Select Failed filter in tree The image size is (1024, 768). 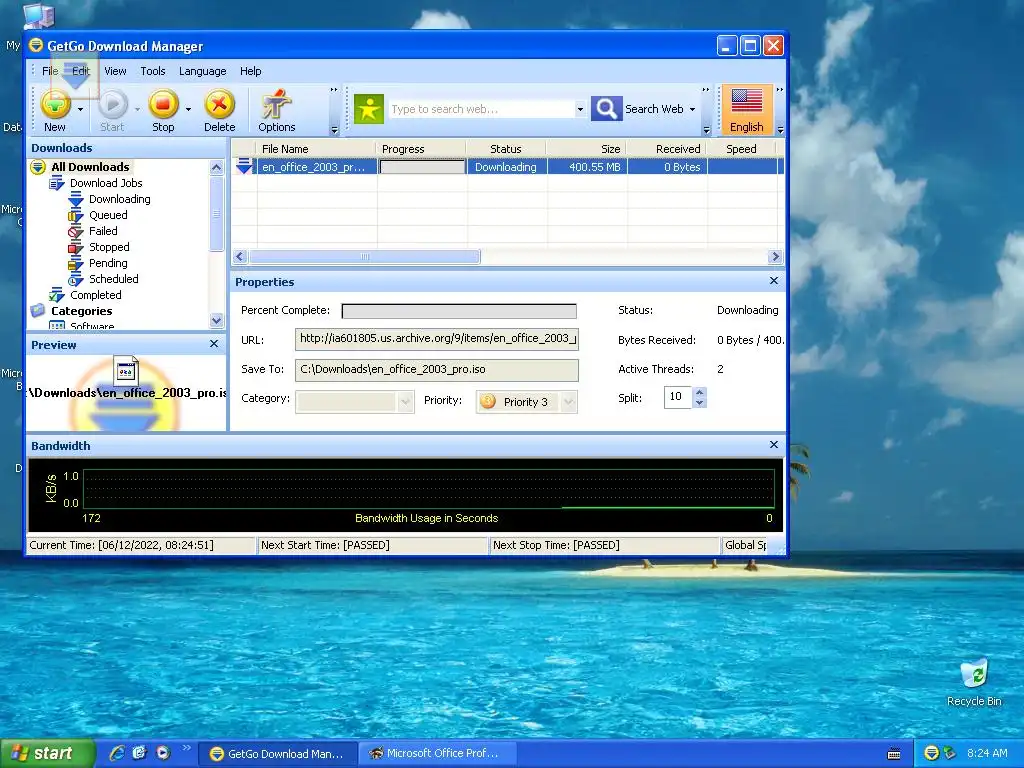click(x=103, y=231)
